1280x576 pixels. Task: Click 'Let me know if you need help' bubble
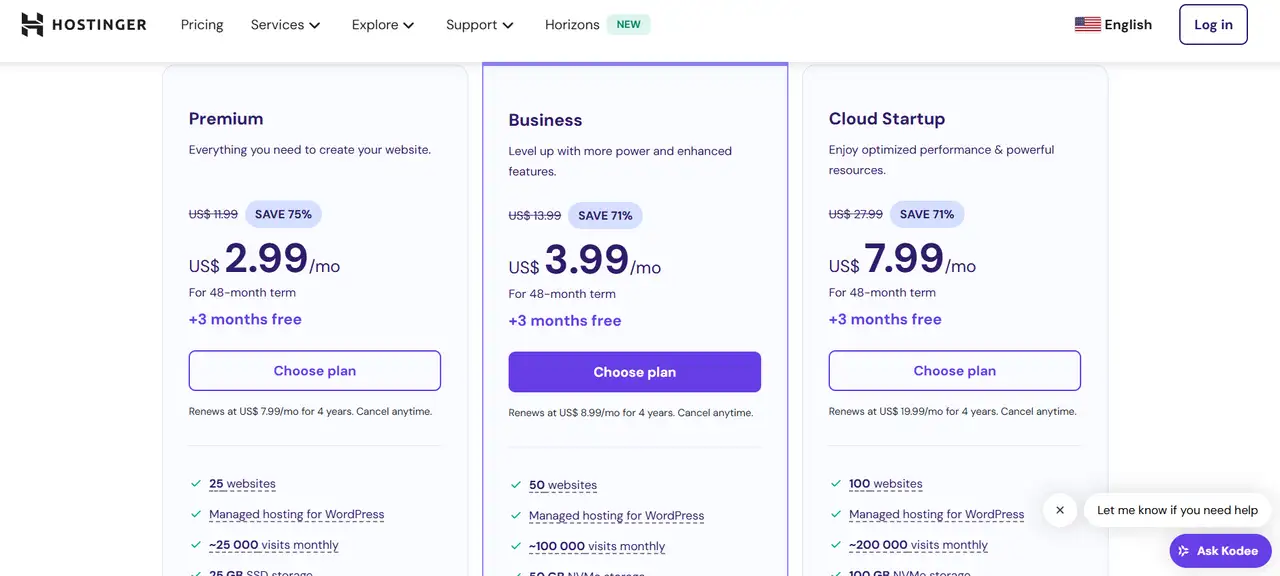point(1177,510)
